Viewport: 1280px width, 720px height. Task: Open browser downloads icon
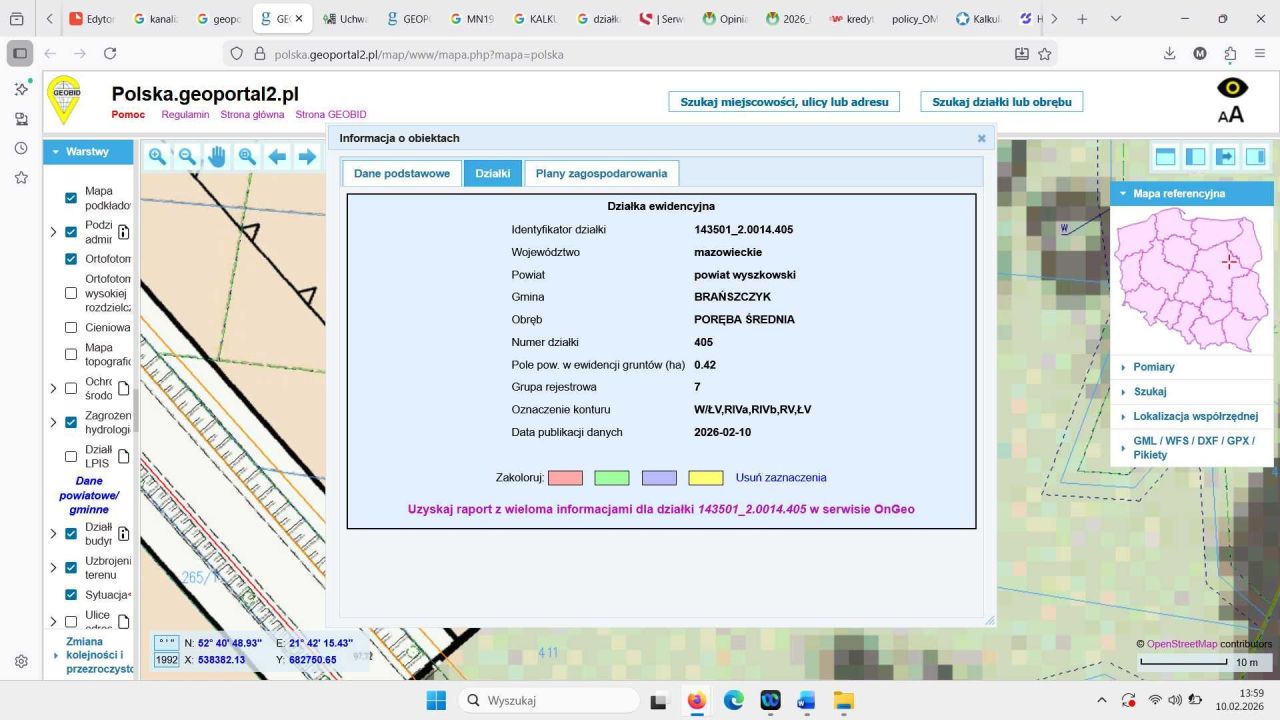click(1169, 54)
